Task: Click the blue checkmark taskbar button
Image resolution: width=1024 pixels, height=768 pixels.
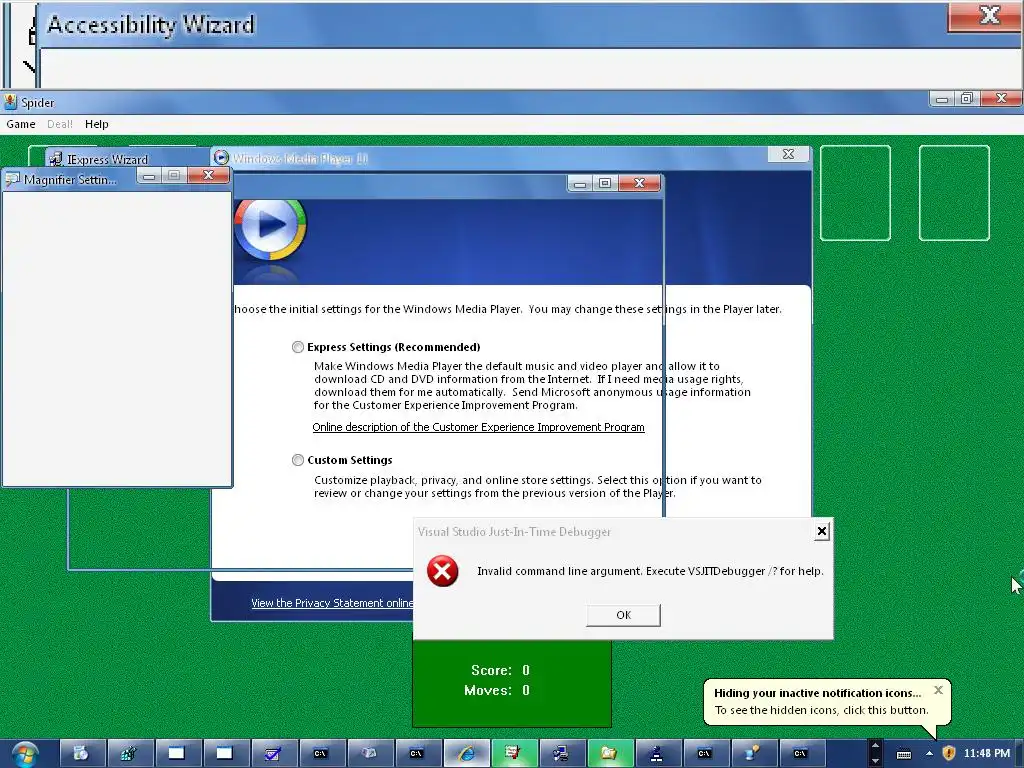Action: [x=273, y=754]
